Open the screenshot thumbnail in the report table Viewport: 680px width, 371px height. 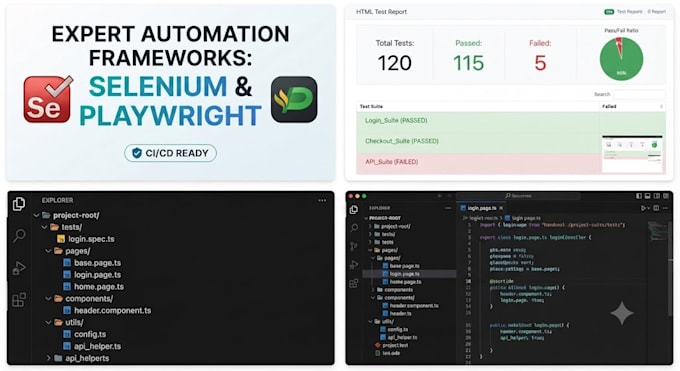pos(633,153)
